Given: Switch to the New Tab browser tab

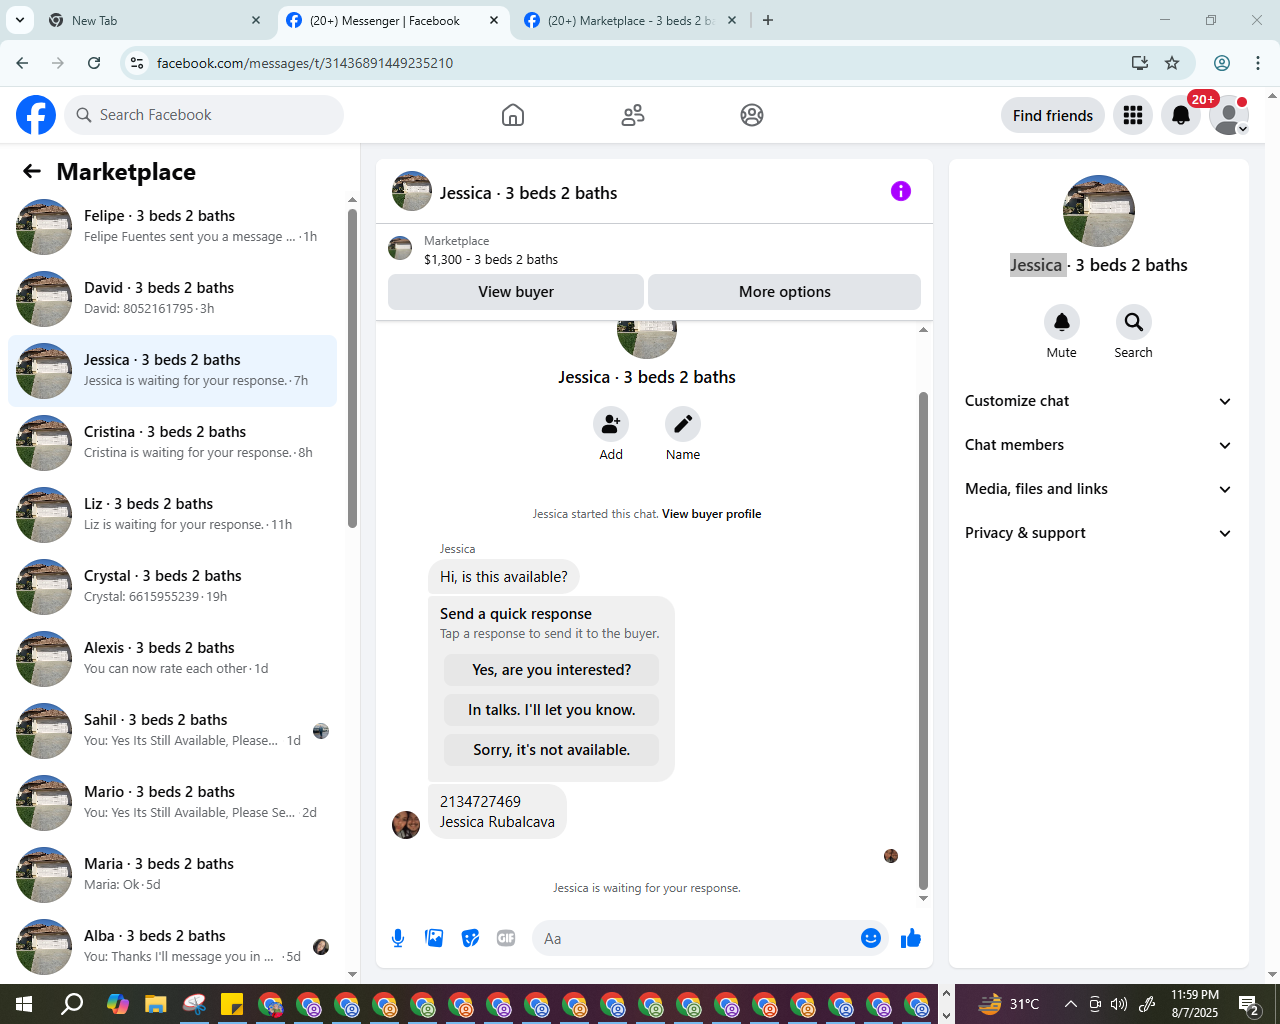Looking at the screenshot, I should (x=155, y=20).
